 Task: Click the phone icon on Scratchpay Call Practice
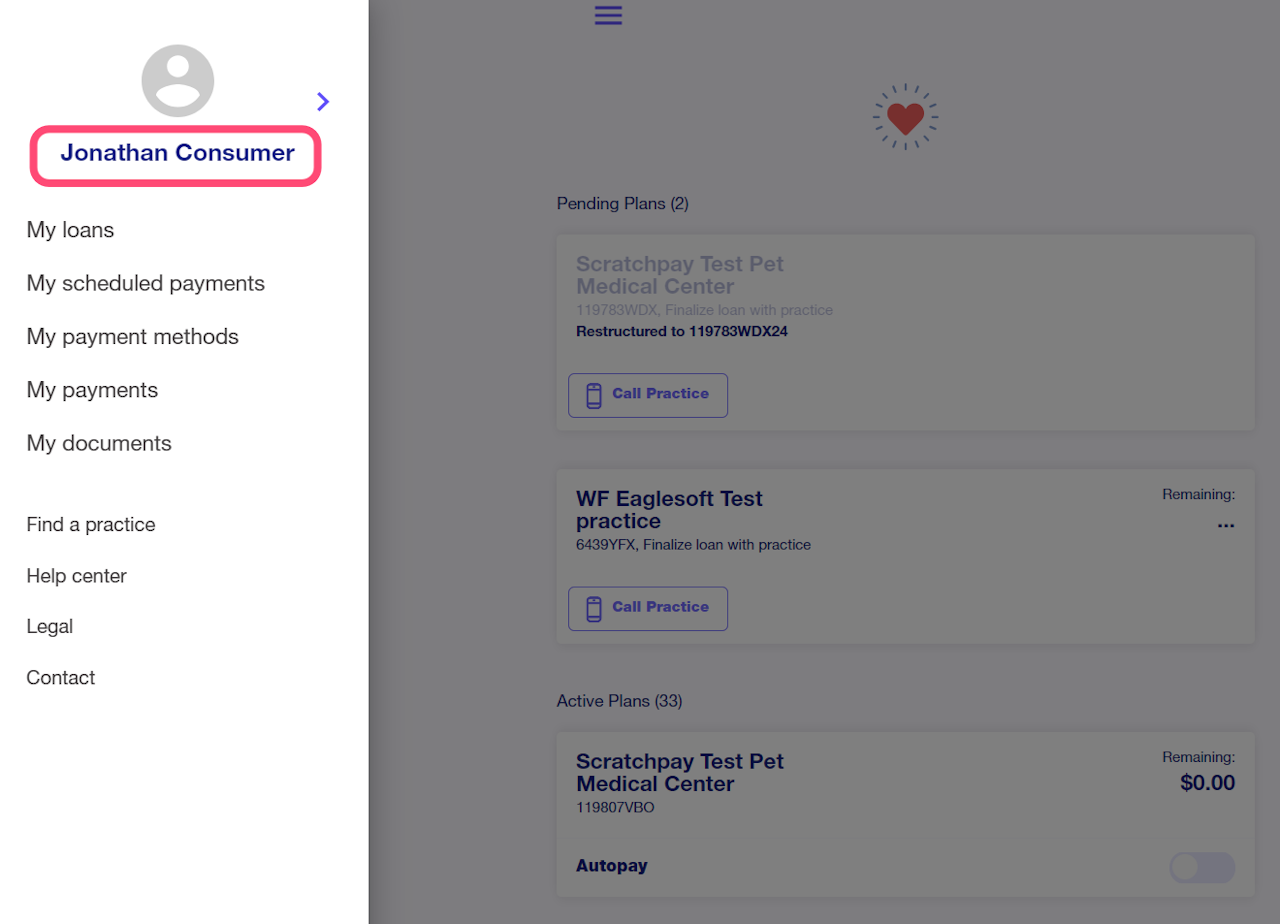(x=594, y=395)
